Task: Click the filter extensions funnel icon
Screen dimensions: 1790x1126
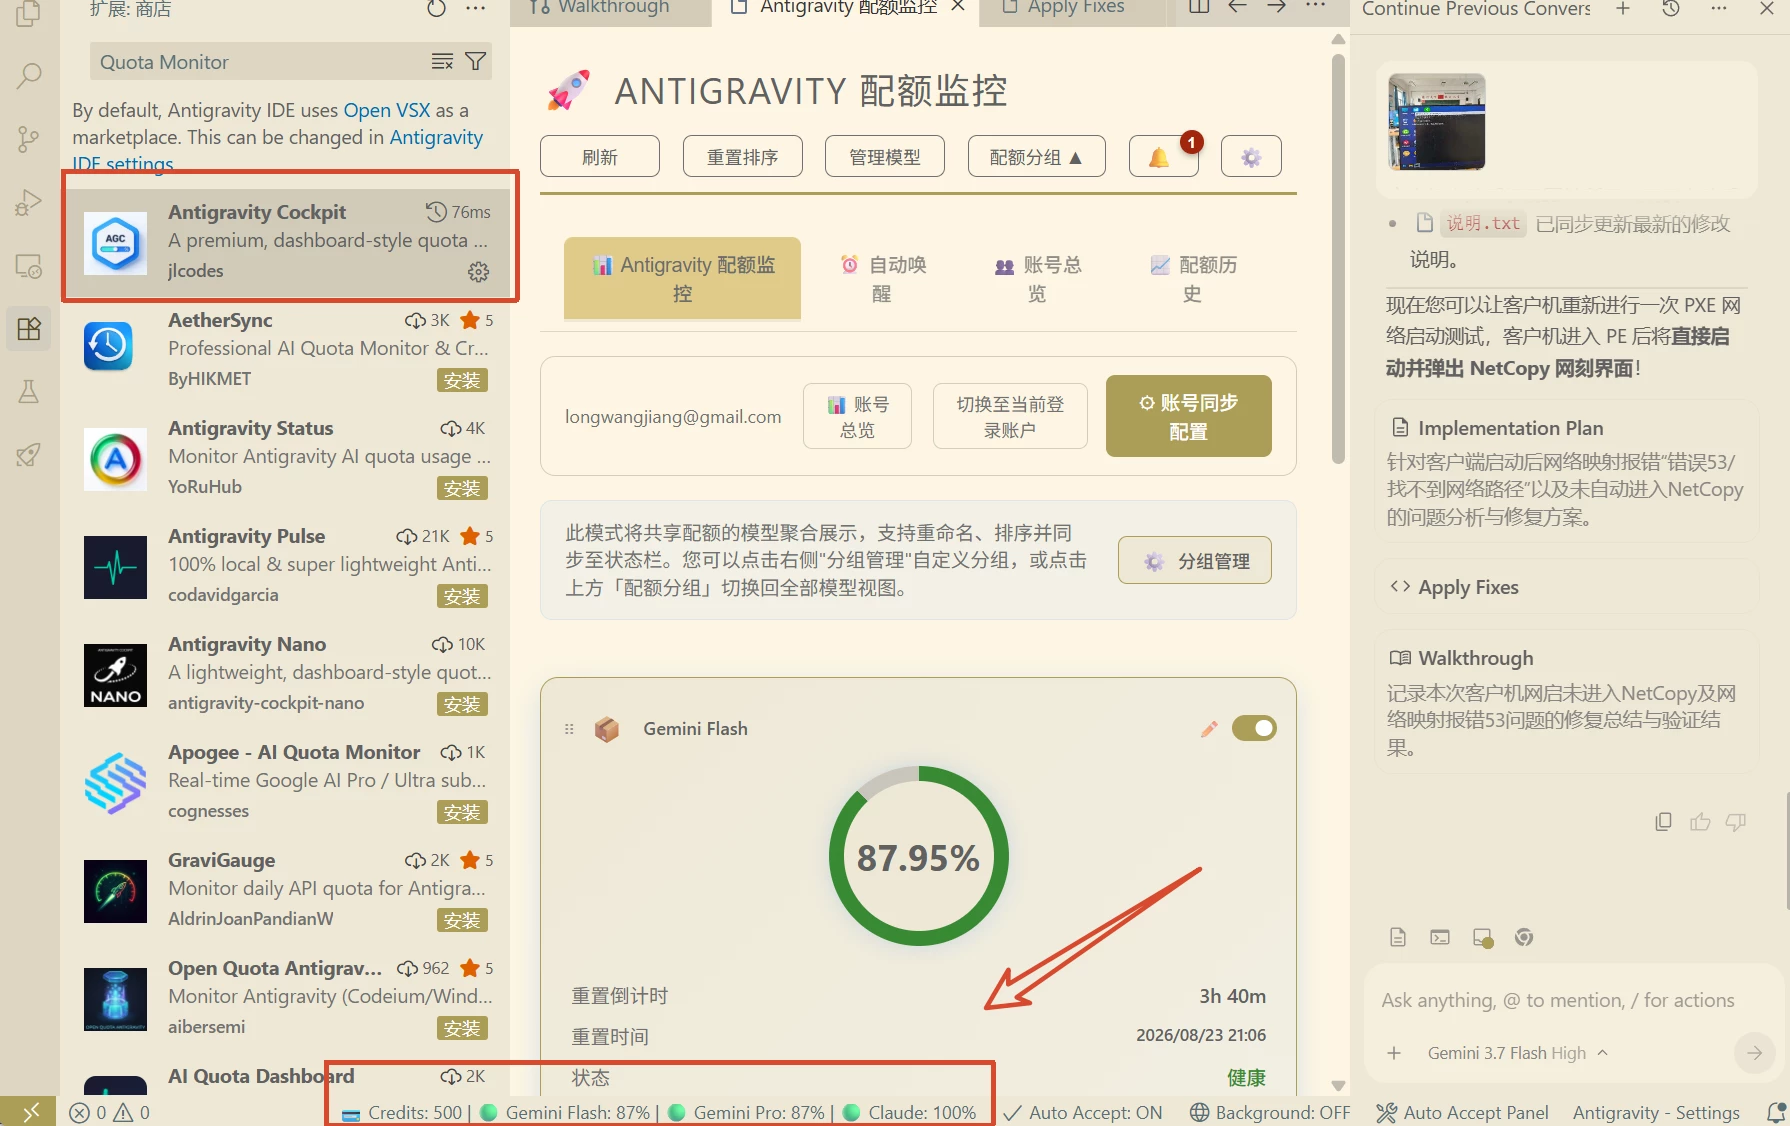Action: [476, 62]
